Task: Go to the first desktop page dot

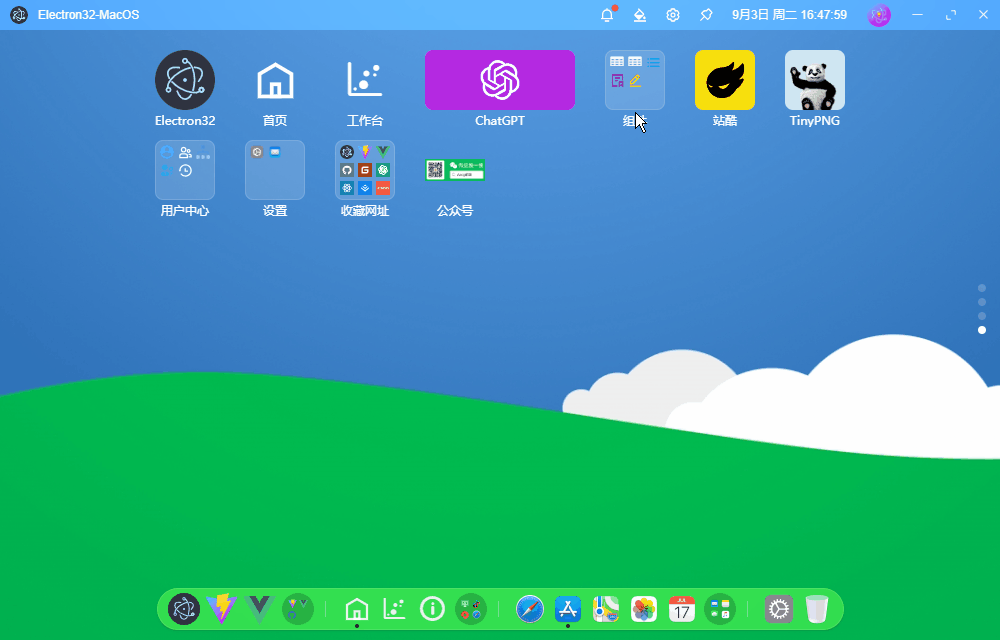Action: tap(982, 288)
